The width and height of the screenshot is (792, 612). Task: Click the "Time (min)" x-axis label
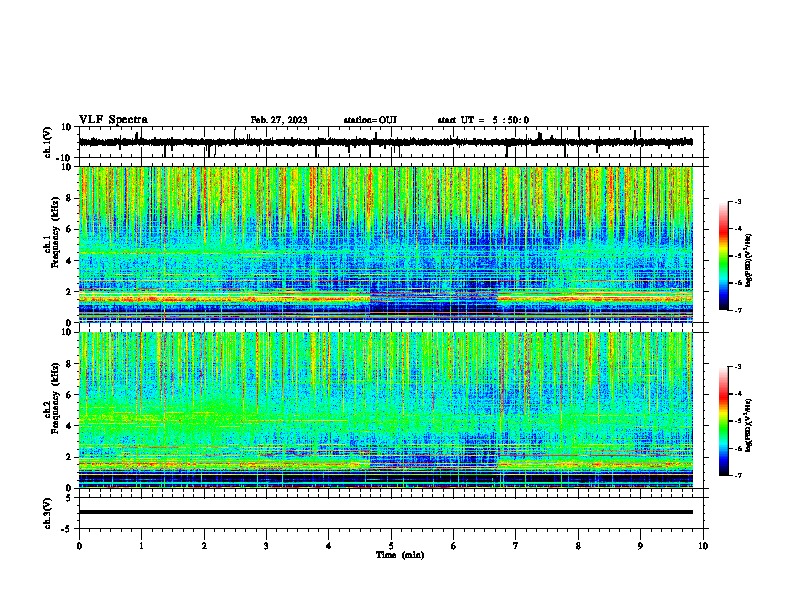click(x=400, y=555)
